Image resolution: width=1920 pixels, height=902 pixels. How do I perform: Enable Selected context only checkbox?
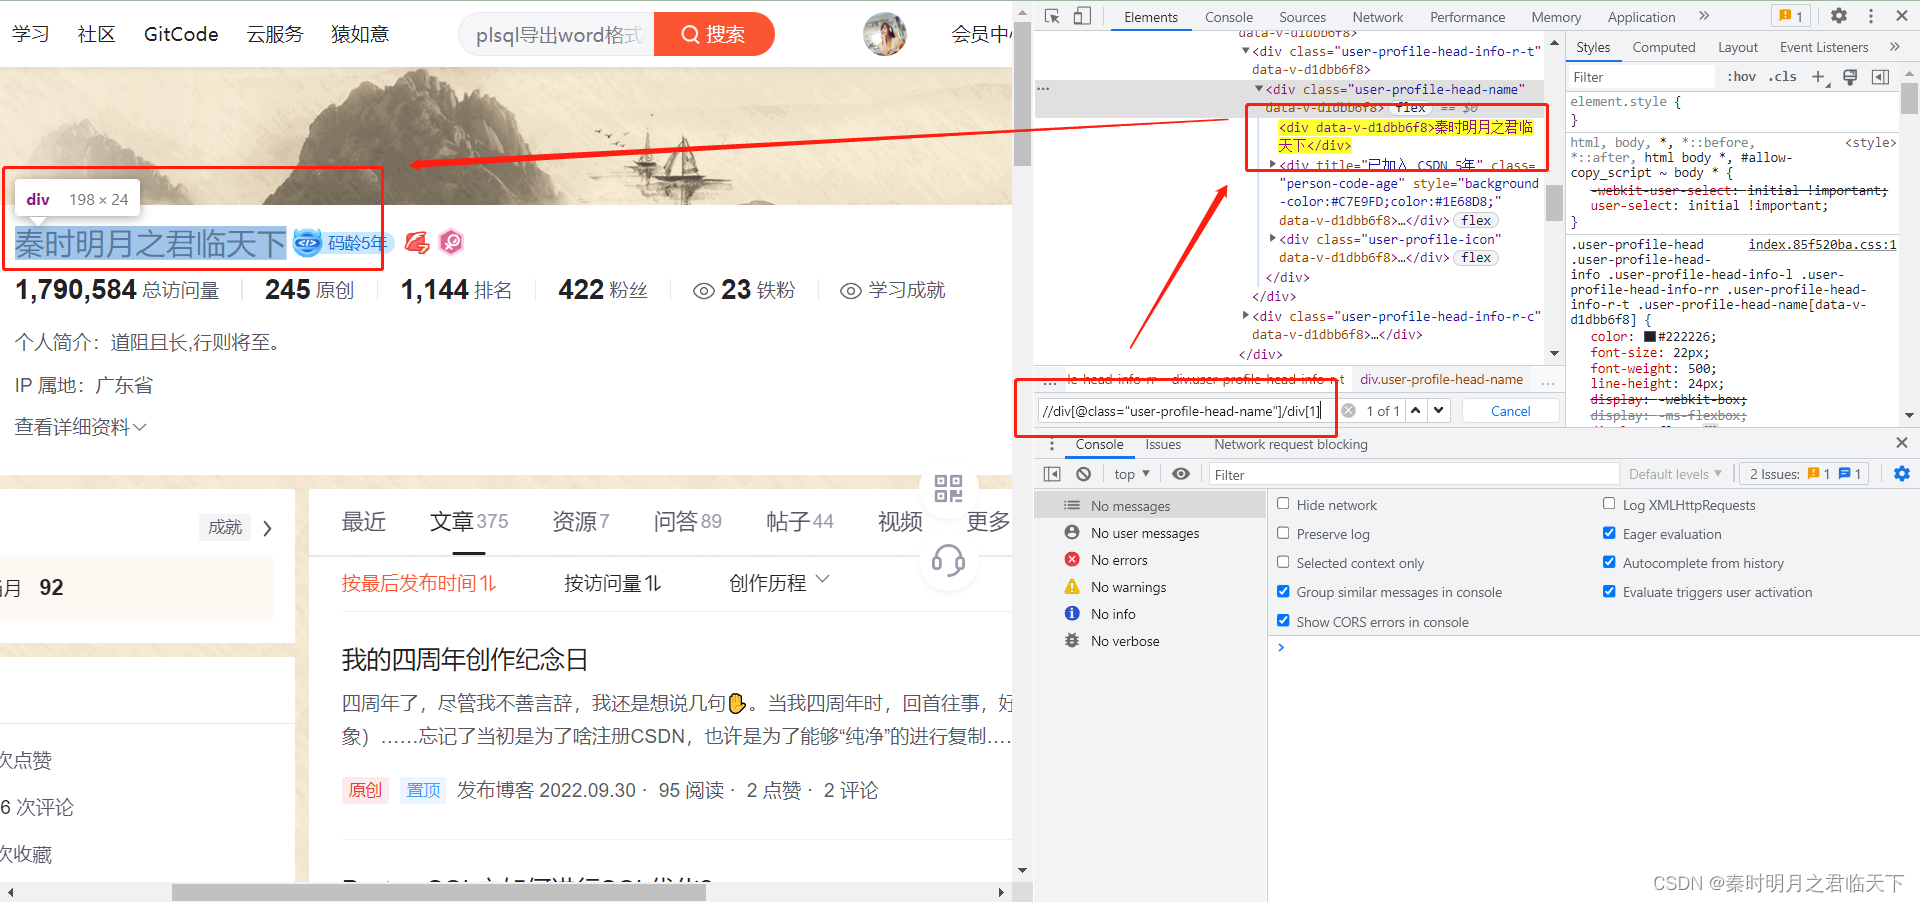click(x=1283, y=562)
